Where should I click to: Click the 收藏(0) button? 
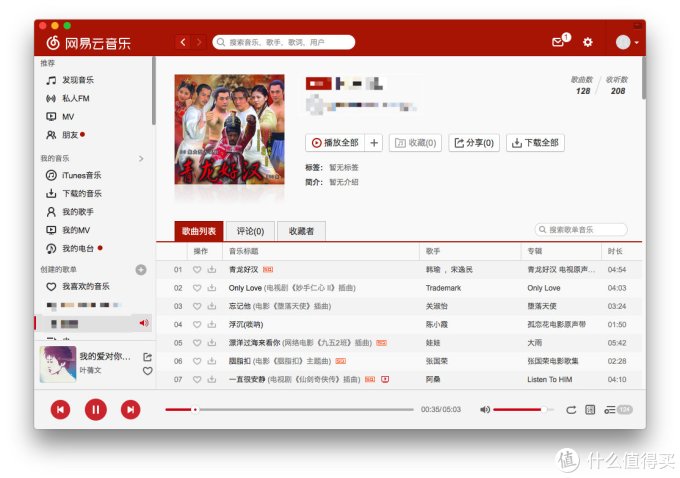coord(415,143)
